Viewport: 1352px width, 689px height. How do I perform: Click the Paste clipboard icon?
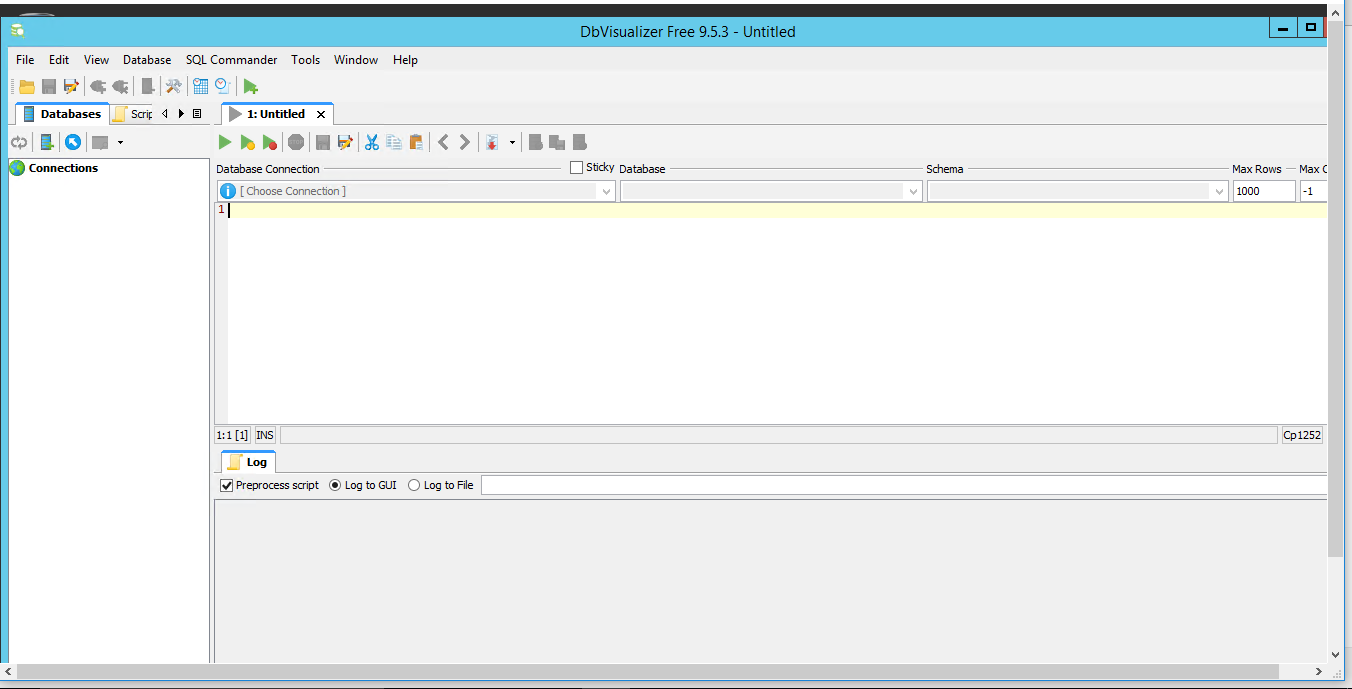click(x=416, y=143)
